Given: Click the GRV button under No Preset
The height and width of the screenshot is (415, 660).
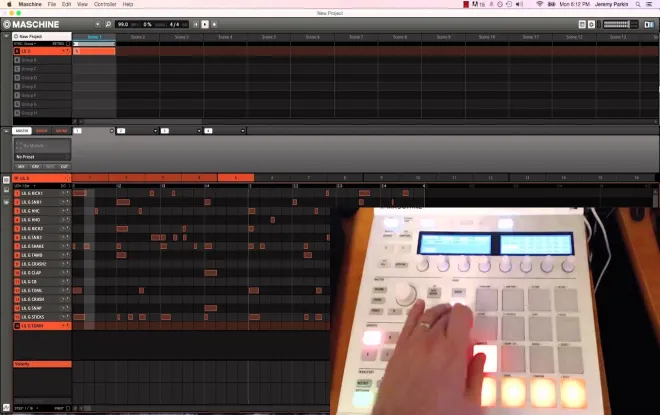Looking at the screenshot, I should [x=35, y=167].
